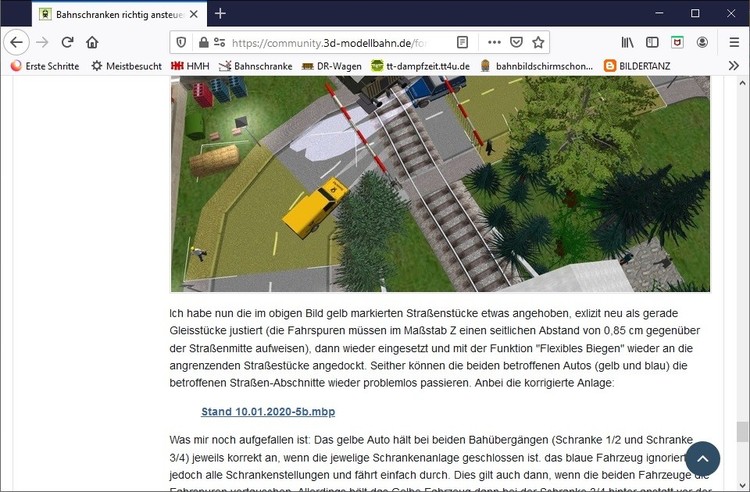This screenshot has width=750, height=492.
Task: Open tracking protection shield info
Action: [x=181, y=43]
